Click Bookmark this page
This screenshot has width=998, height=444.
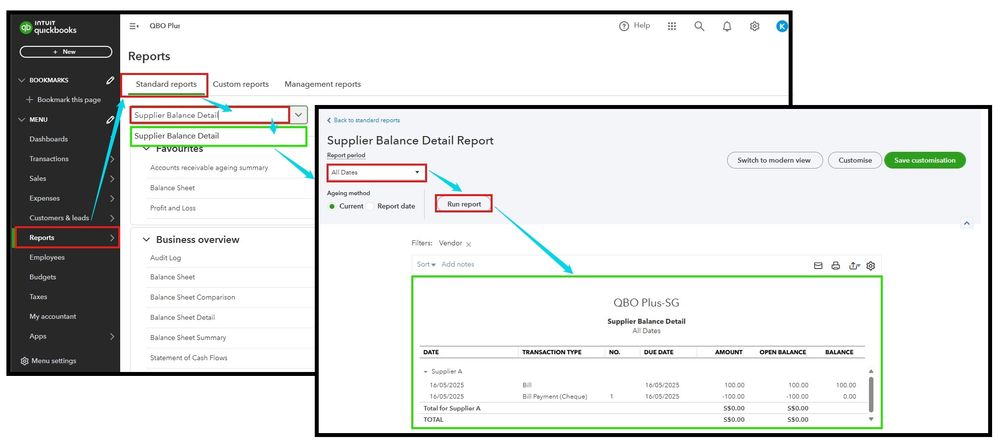pyautogui.click(x=63, y=100)
